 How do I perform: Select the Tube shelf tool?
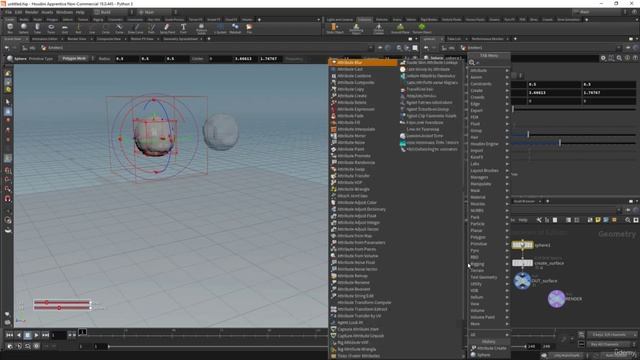[37, 28]
